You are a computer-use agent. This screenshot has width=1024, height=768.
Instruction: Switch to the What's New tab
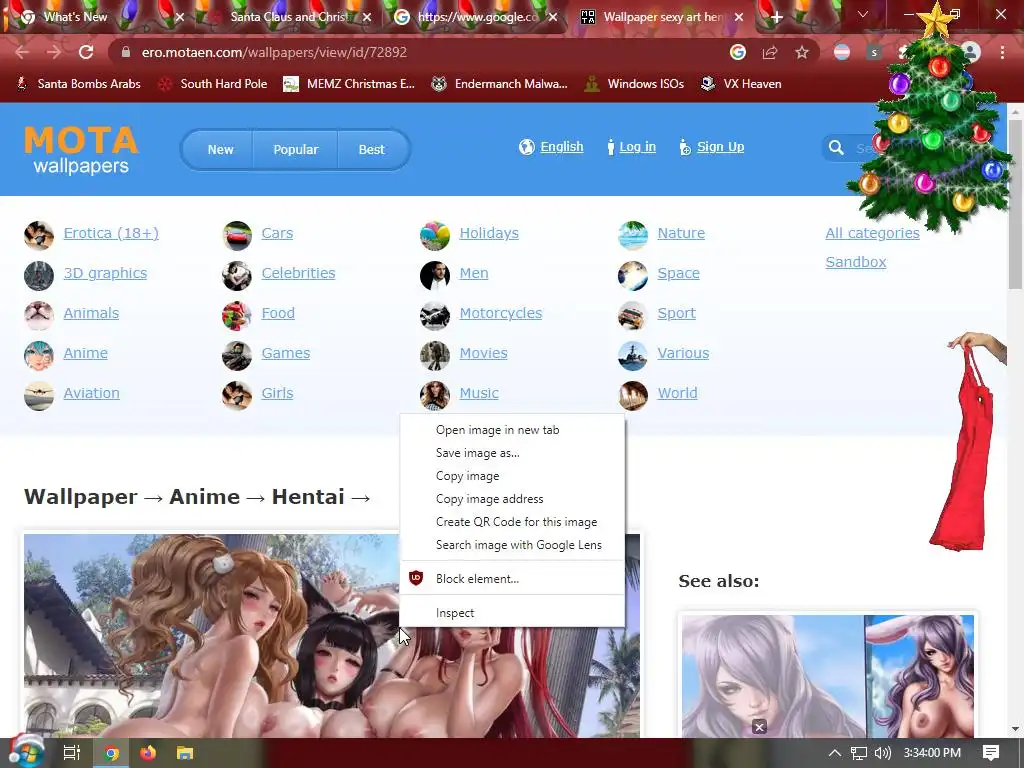(75, 17)
